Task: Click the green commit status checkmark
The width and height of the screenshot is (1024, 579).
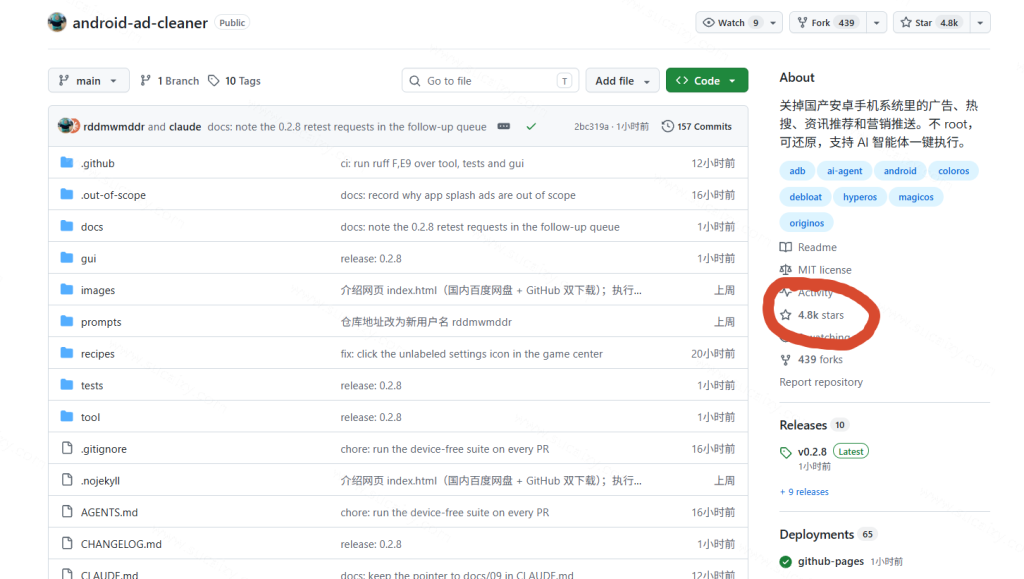Action: tap(531, 127)
